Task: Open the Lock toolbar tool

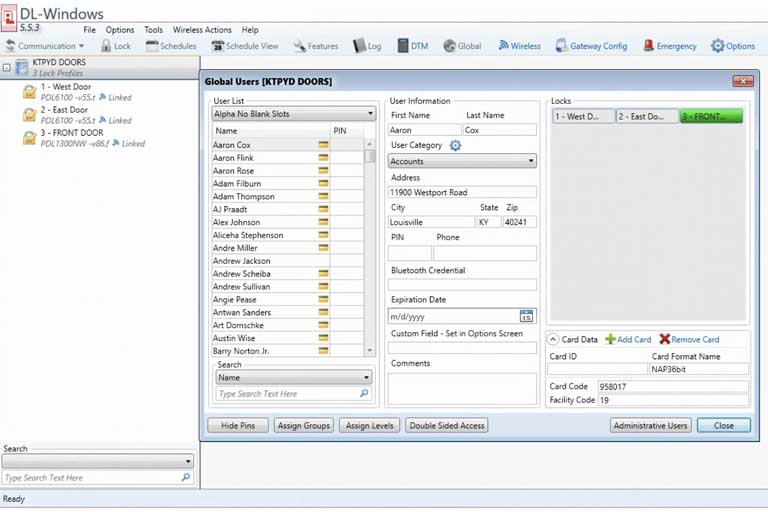Action: coord(115,46)
